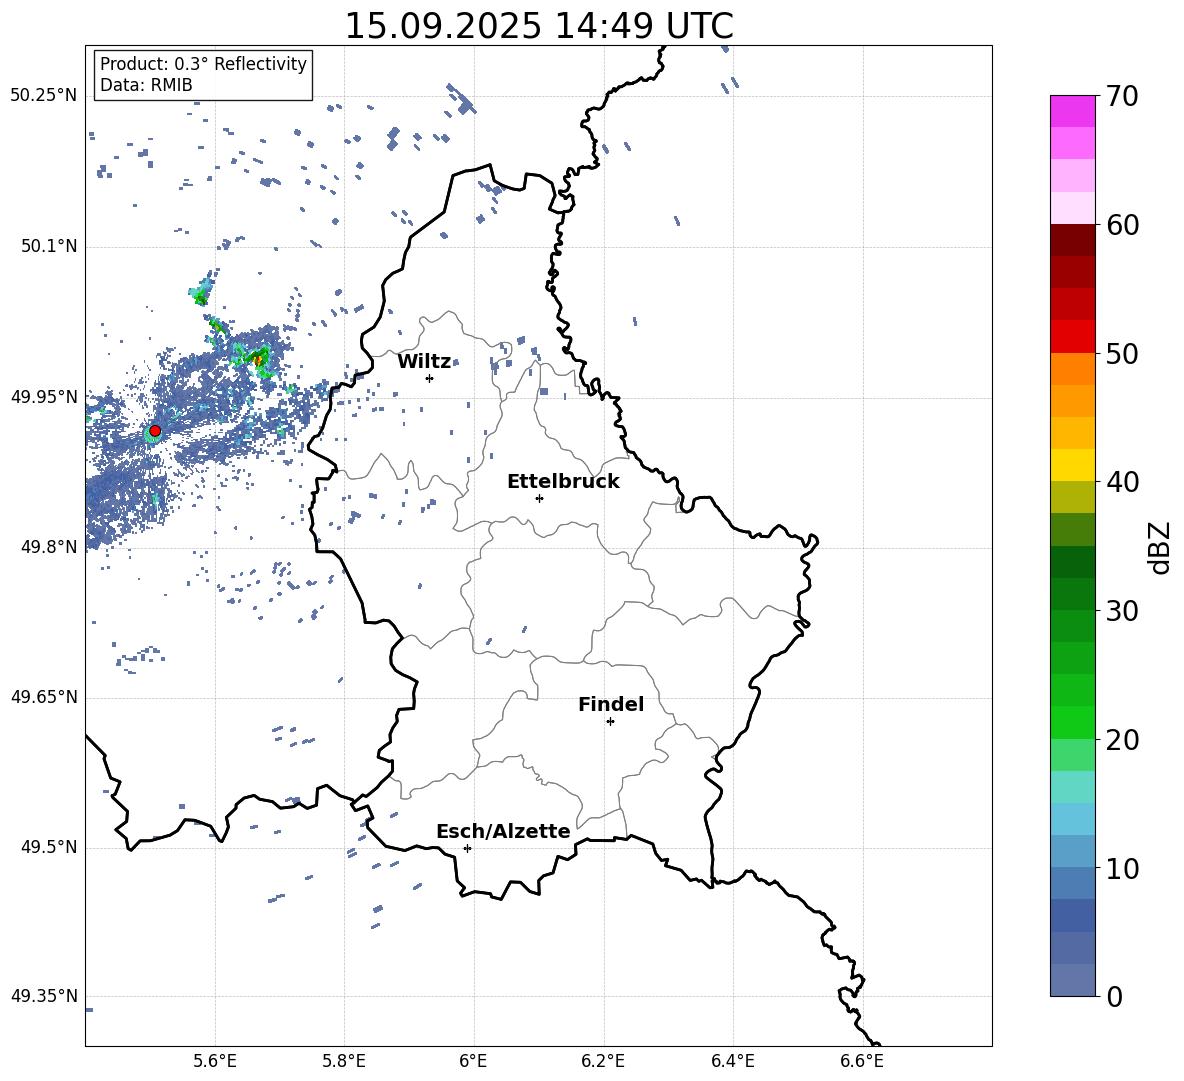This screenshot has width=1184, height=1081.
Task: Click the 60 value on colorbar
Action: [1122, 225]
